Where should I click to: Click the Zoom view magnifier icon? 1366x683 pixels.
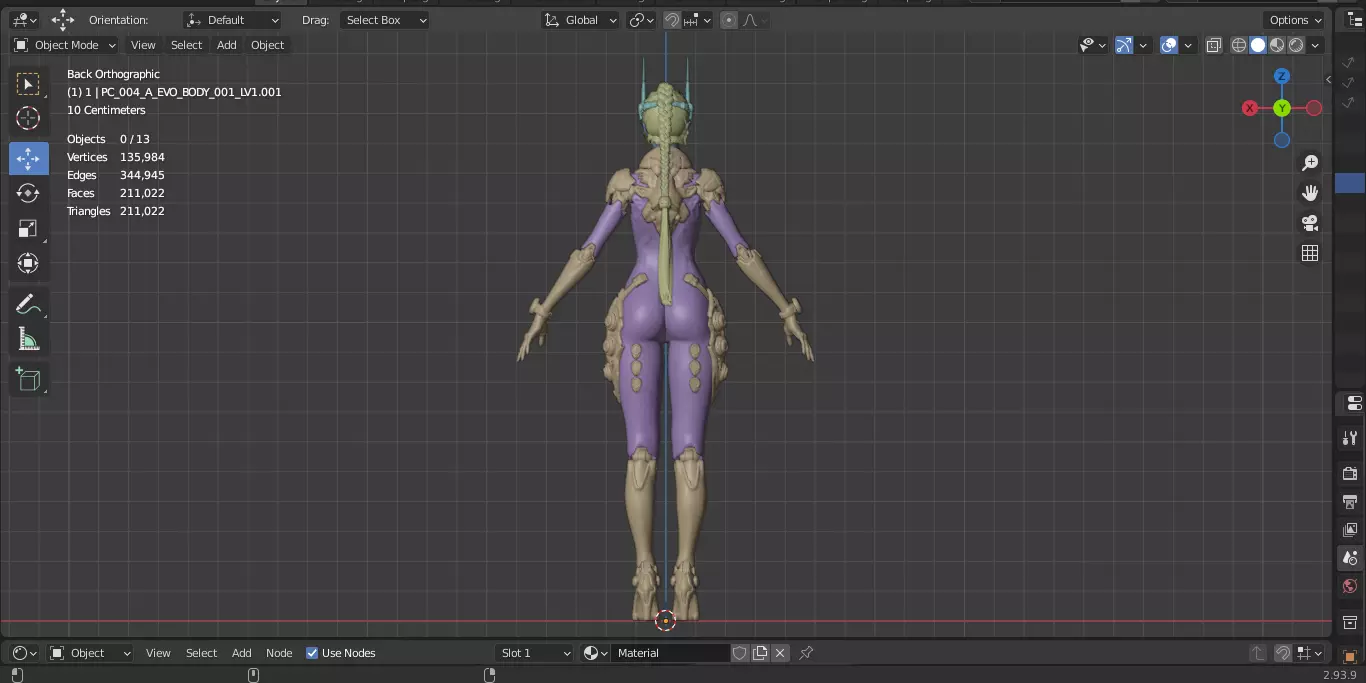click(1310, 163)
